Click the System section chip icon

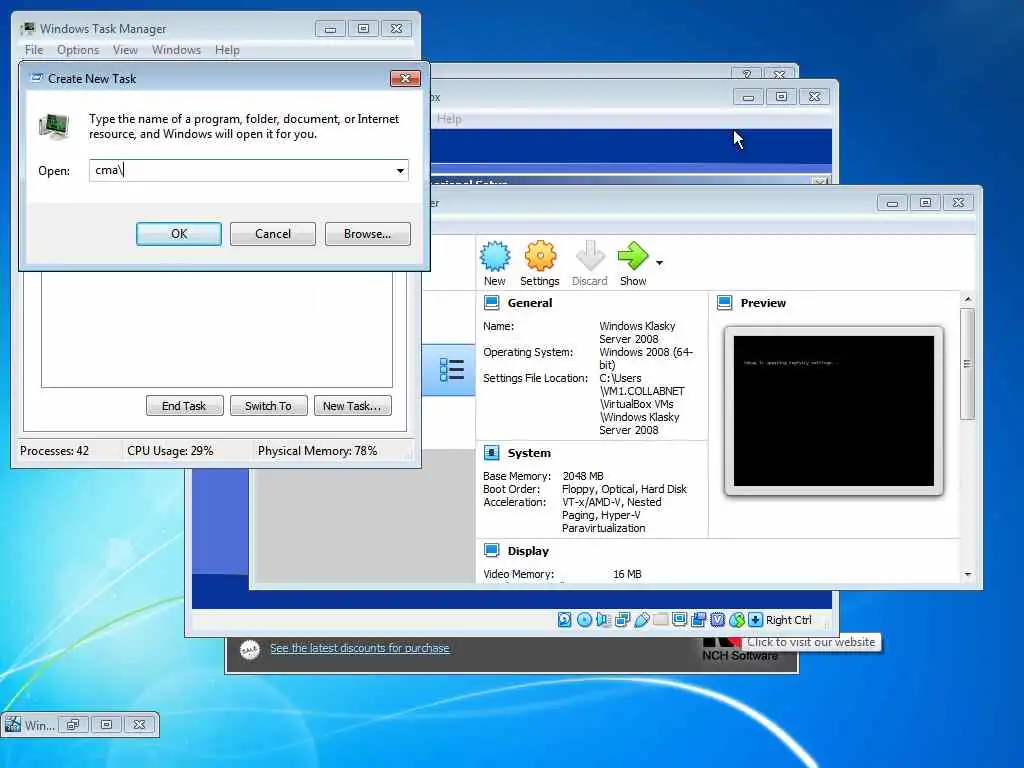click(492, 453)
